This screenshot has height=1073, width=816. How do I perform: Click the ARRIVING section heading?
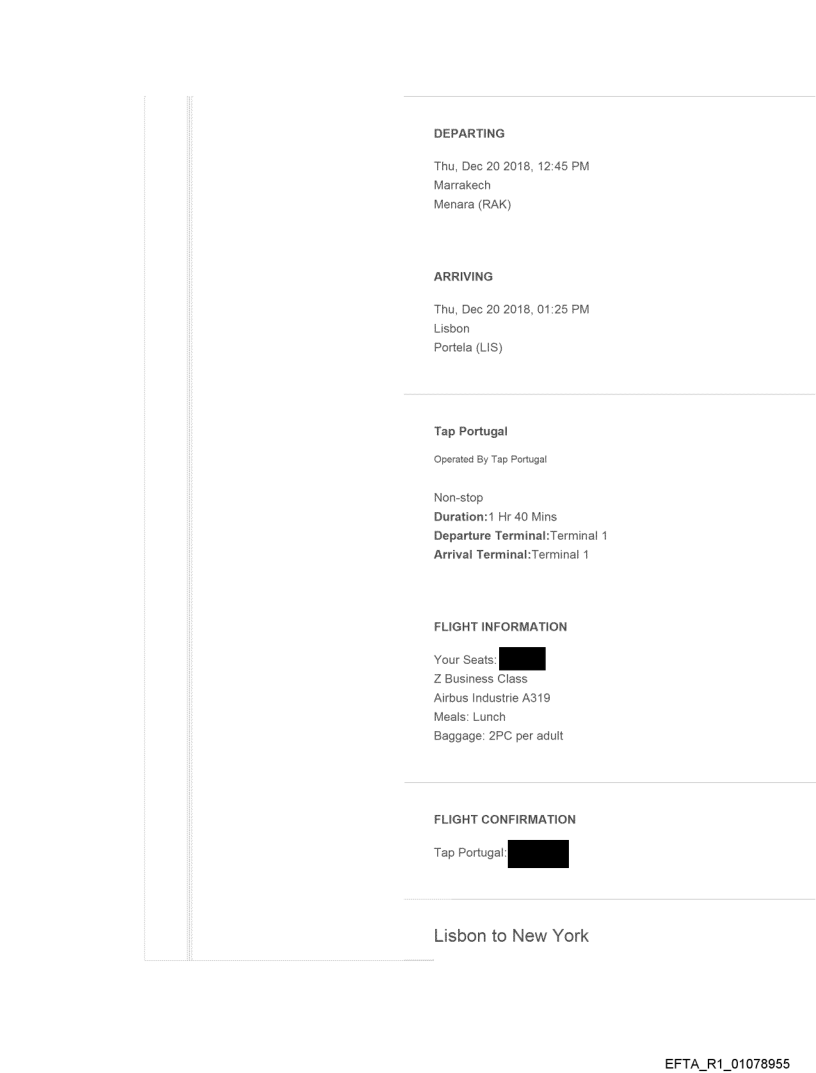(x=463, y=276)
